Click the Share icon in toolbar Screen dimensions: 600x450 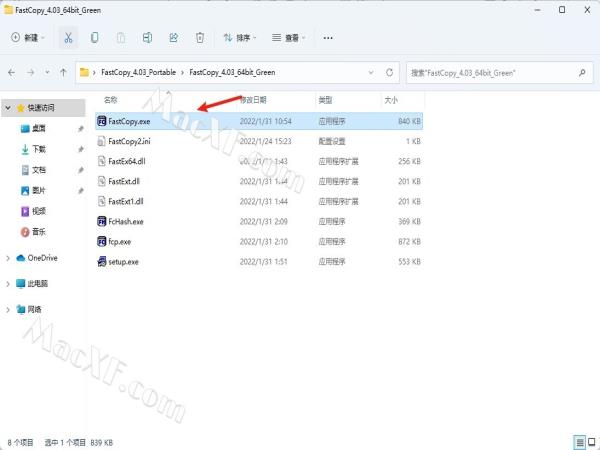(x=174, y=38)
